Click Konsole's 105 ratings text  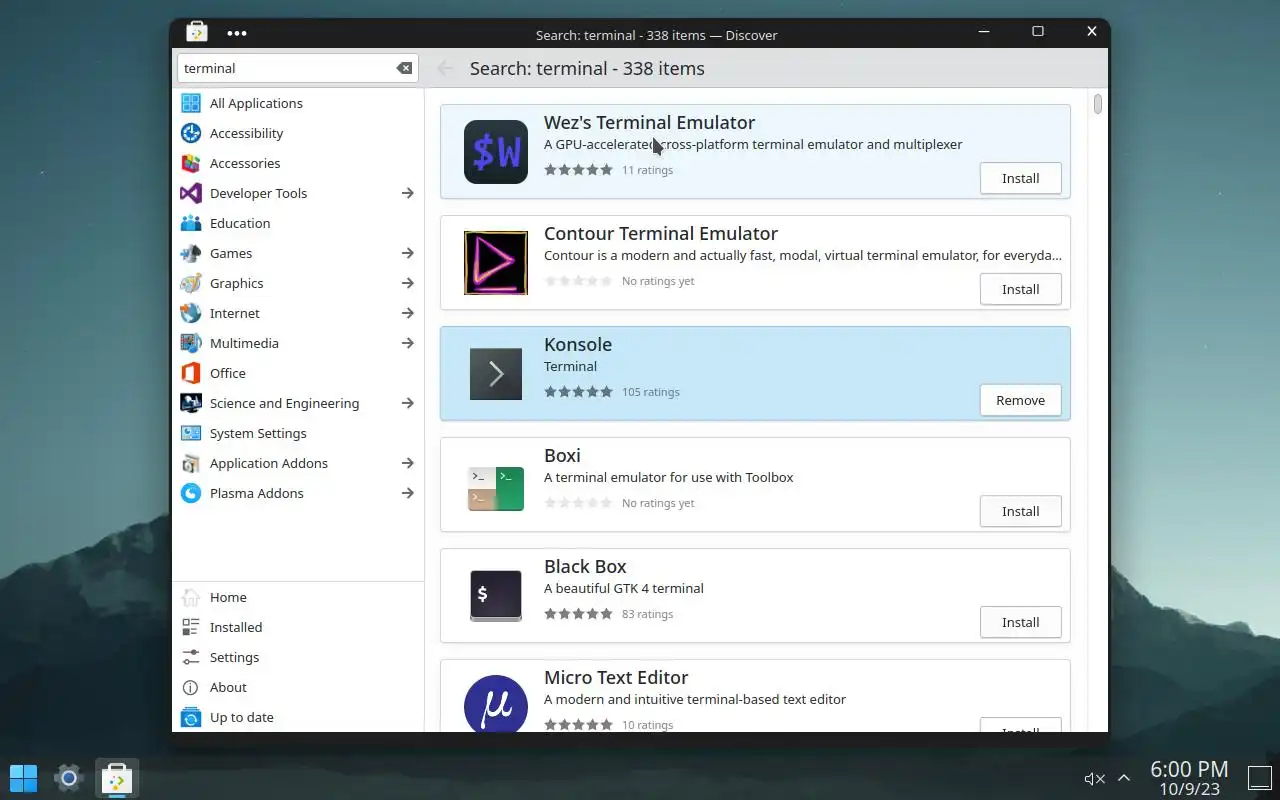pyautogui.click(x=650, y=392)
